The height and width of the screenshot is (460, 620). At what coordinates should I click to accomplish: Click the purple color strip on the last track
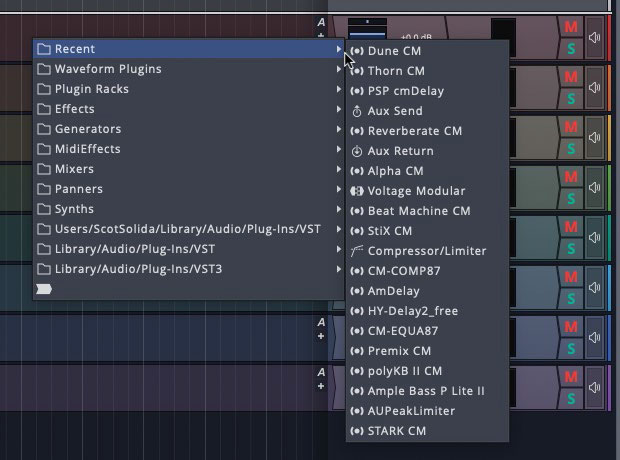click(609, 388)
